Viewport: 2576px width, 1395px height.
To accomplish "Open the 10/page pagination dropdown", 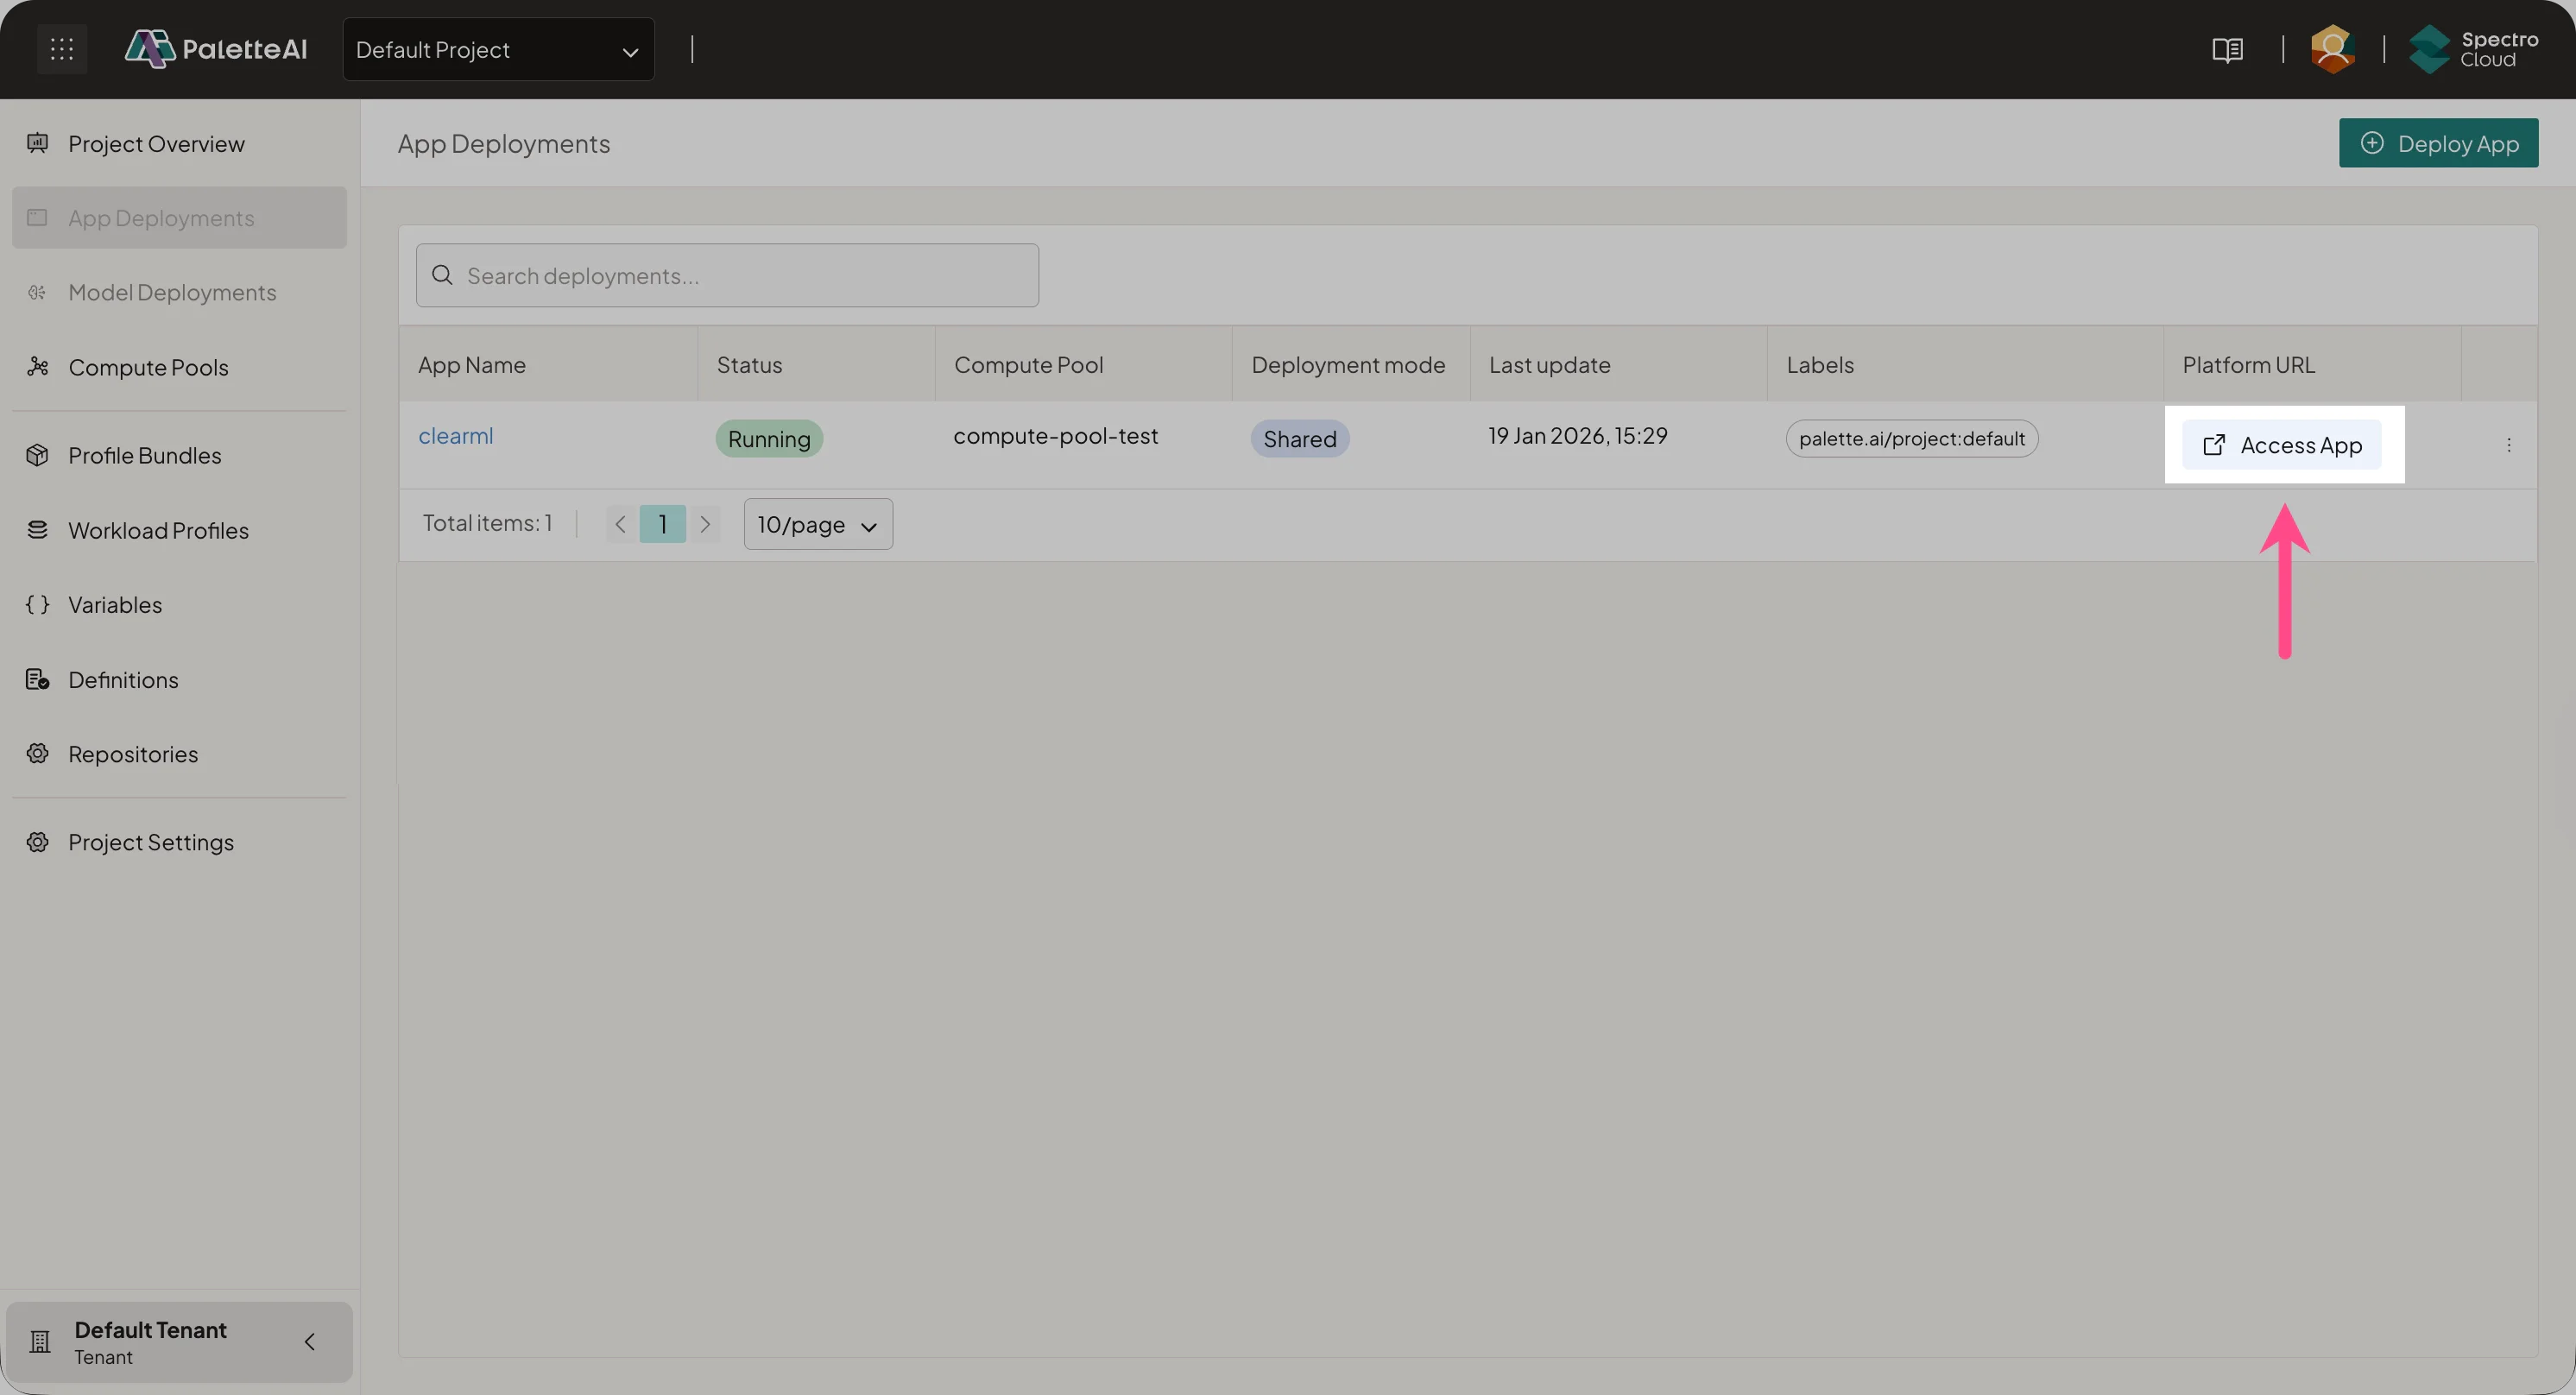I will [817, 523].
